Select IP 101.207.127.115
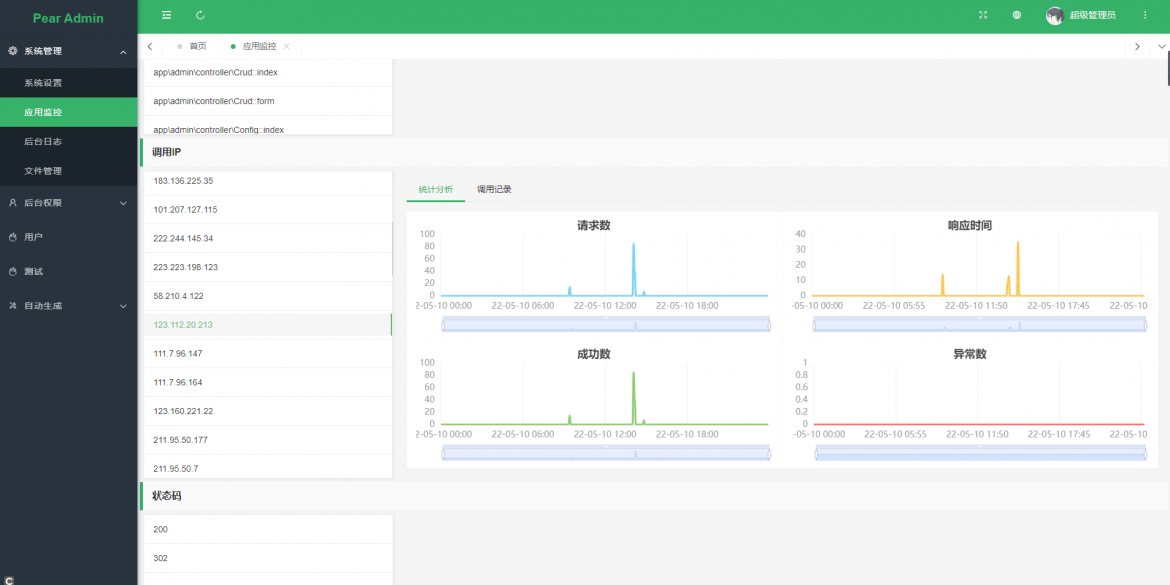This screenshot has height=585, width=1170. [267, 210]
